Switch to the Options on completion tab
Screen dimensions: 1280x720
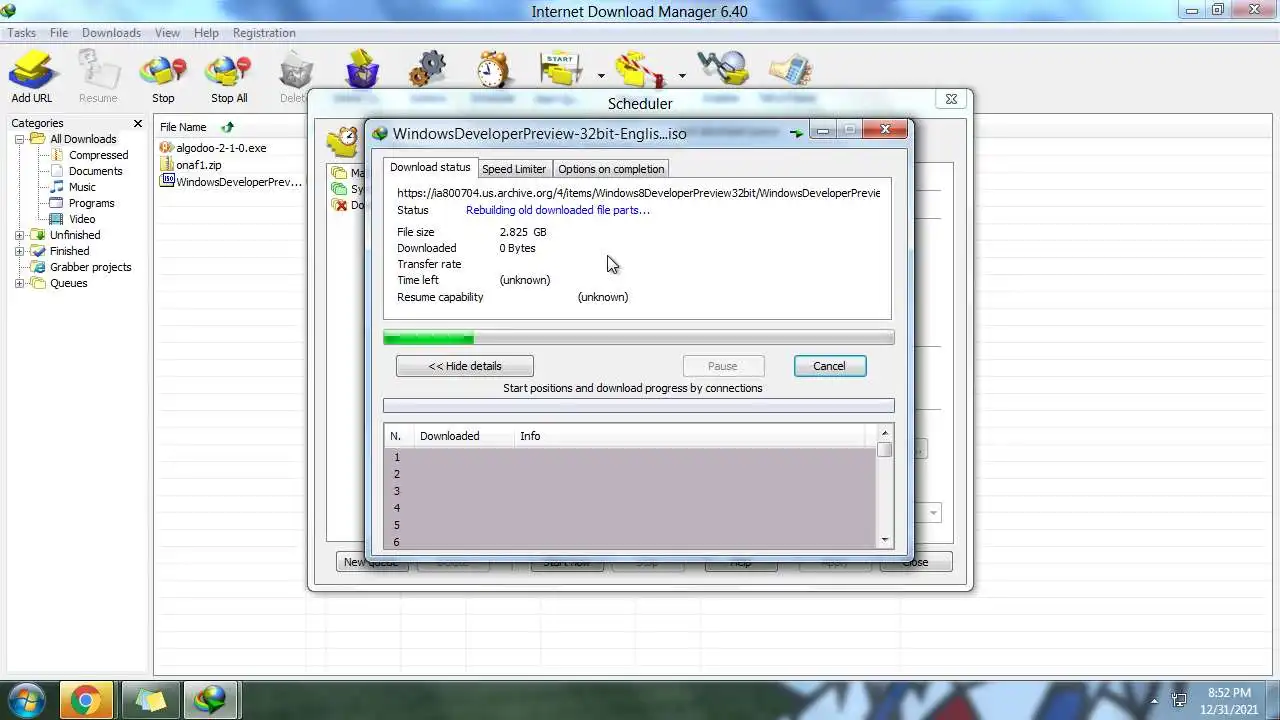click(x=611, y=169)
